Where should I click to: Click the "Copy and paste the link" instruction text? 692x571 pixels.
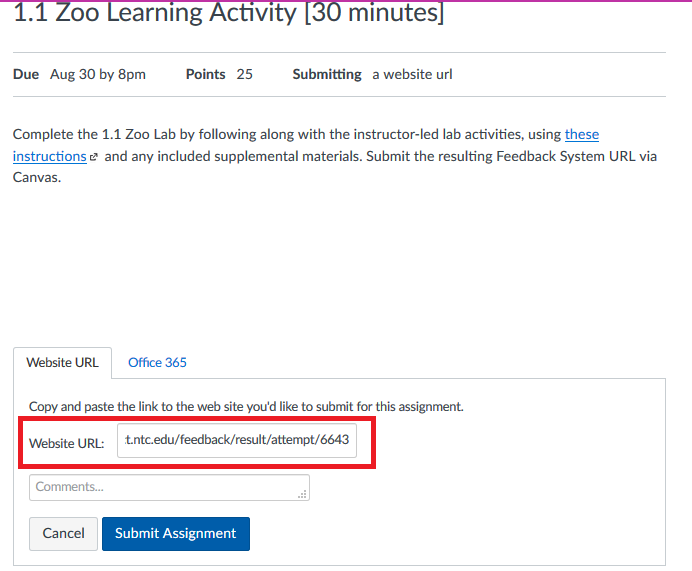pyautogui.click(x=246, y=407)
